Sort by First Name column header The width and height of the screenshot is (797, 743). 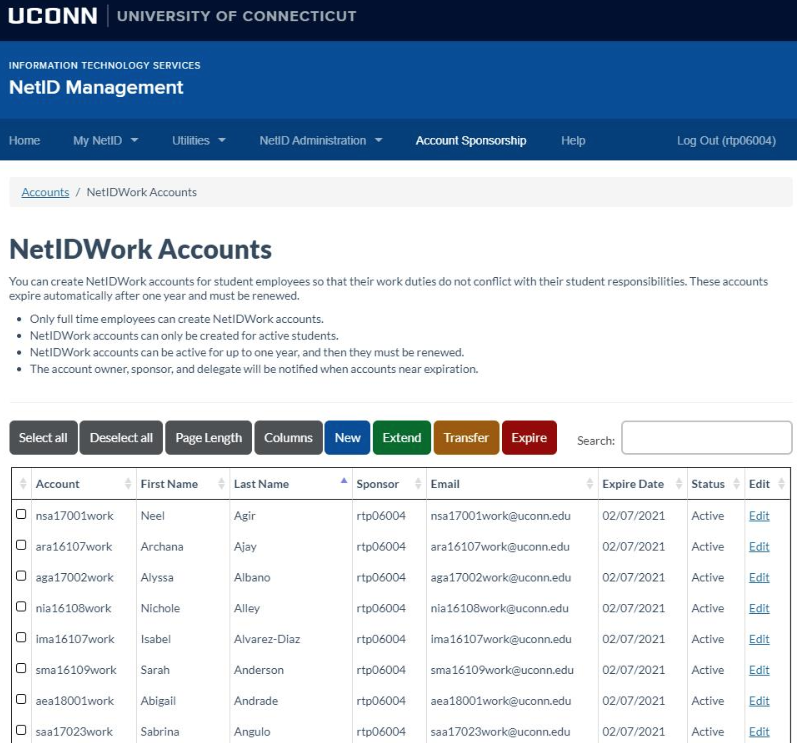(x=169, y=484)
